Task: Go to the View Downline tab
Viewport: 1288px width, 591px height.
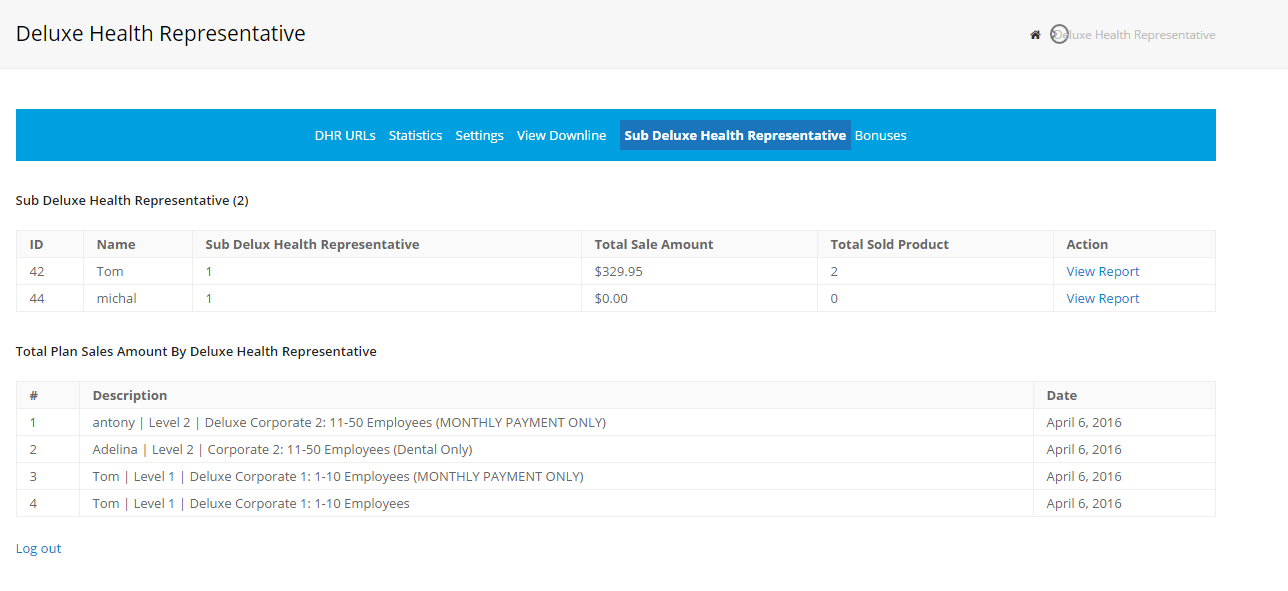Action: 561,136
